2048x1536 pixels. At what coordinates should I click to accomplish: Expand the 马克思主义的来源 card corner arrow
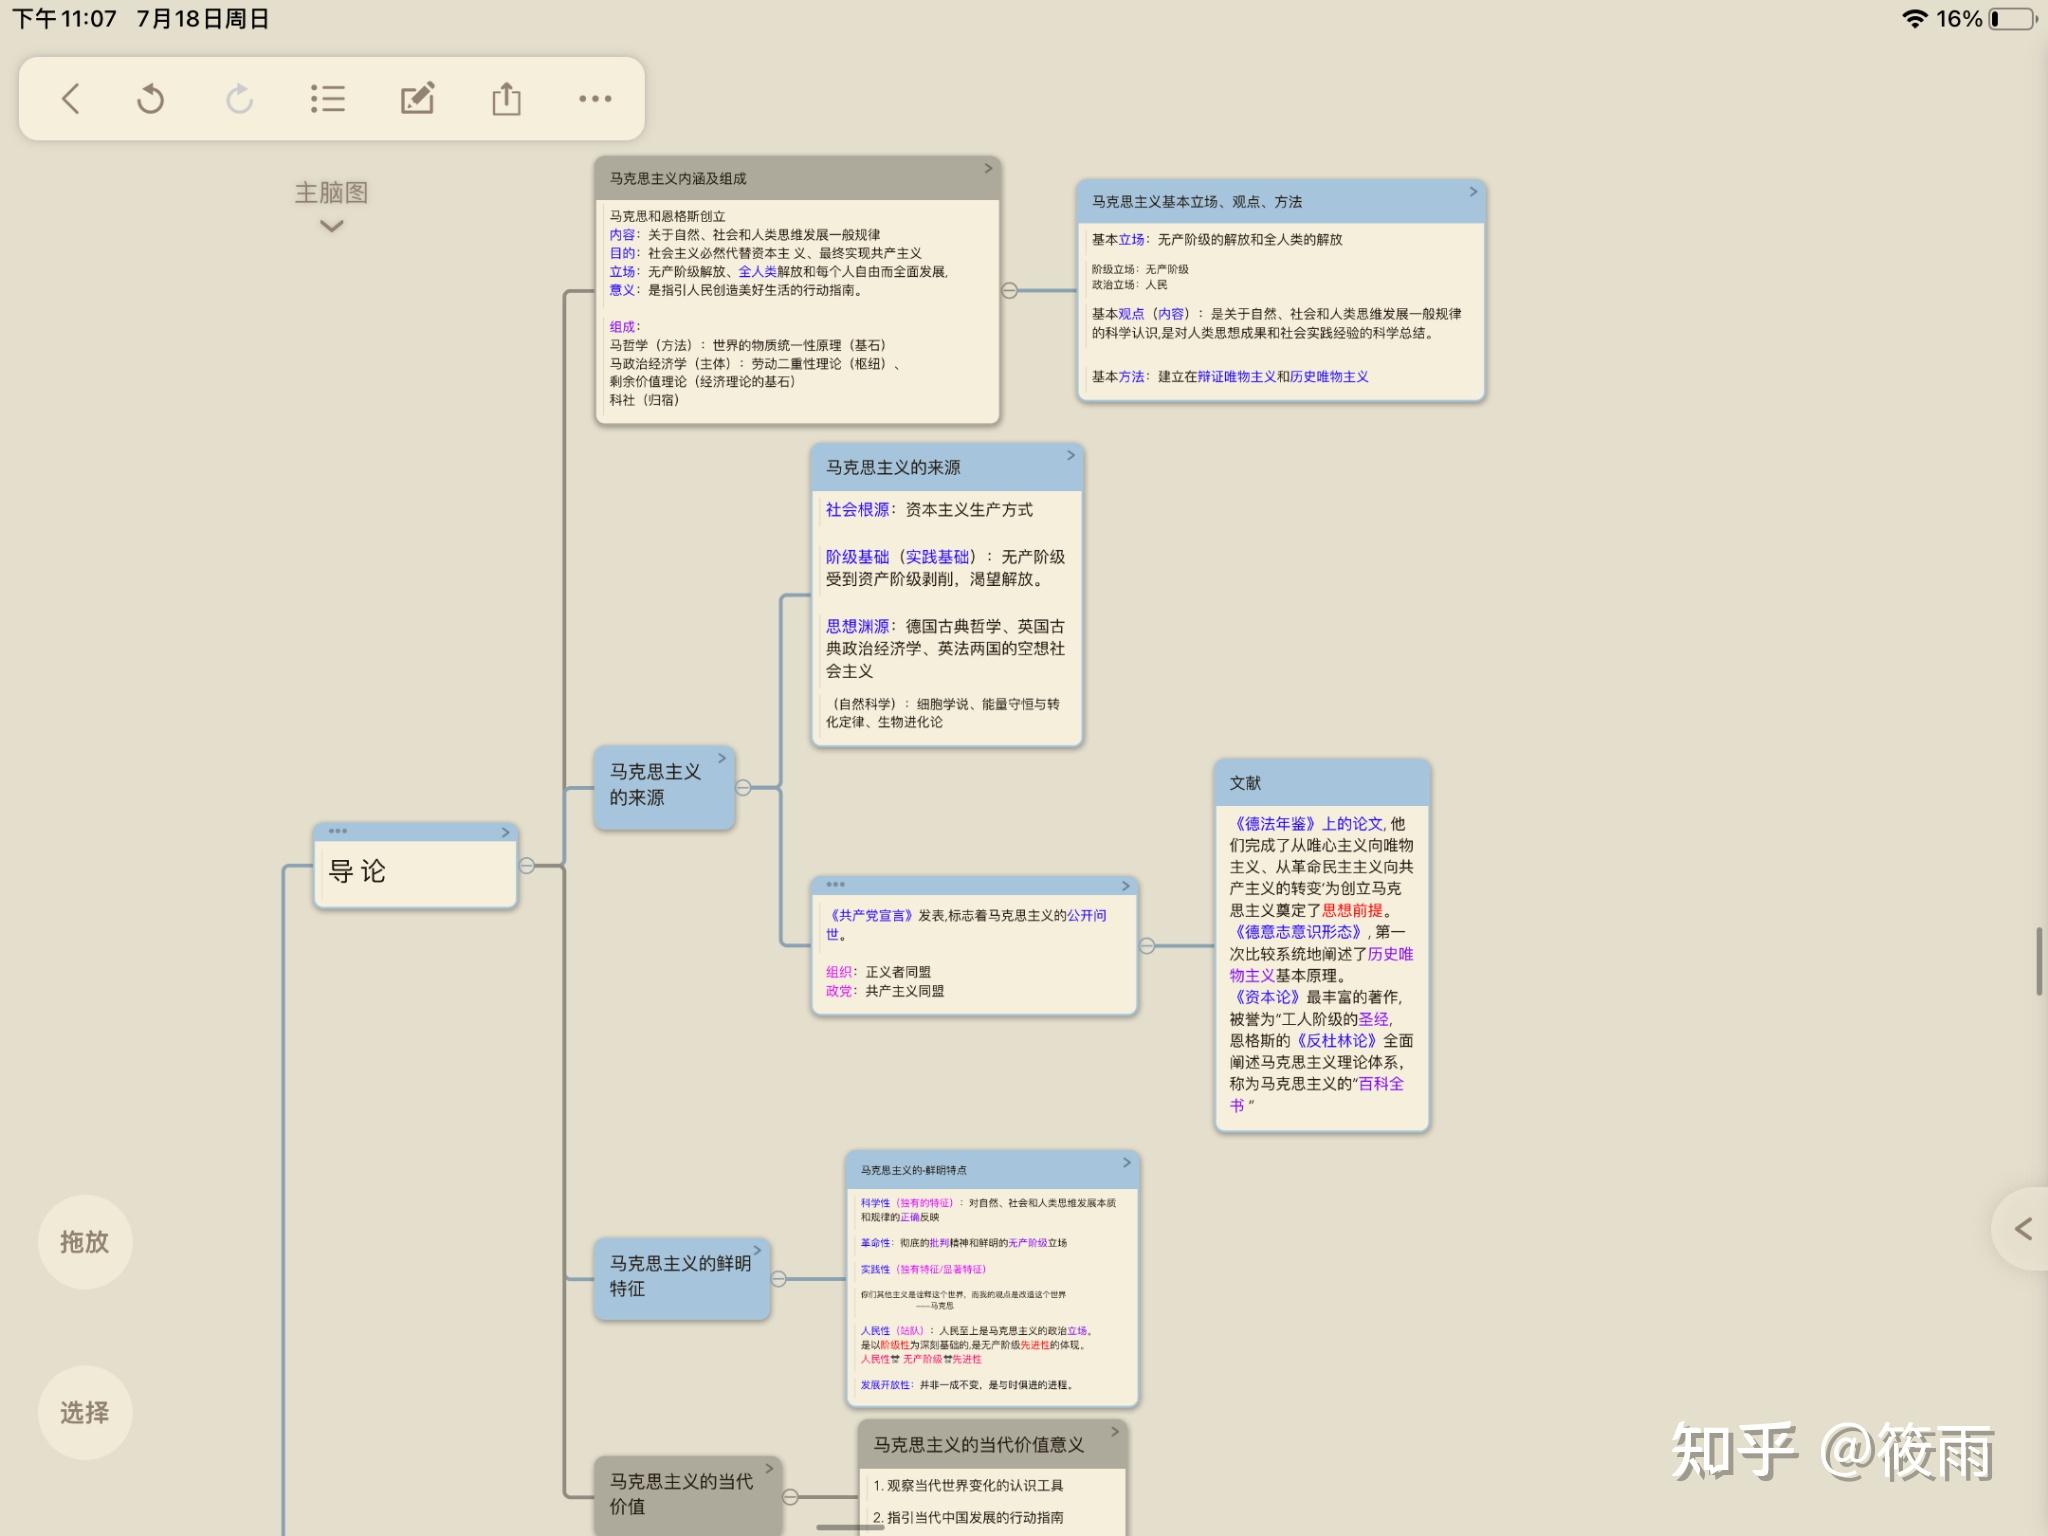point(1069,455)
